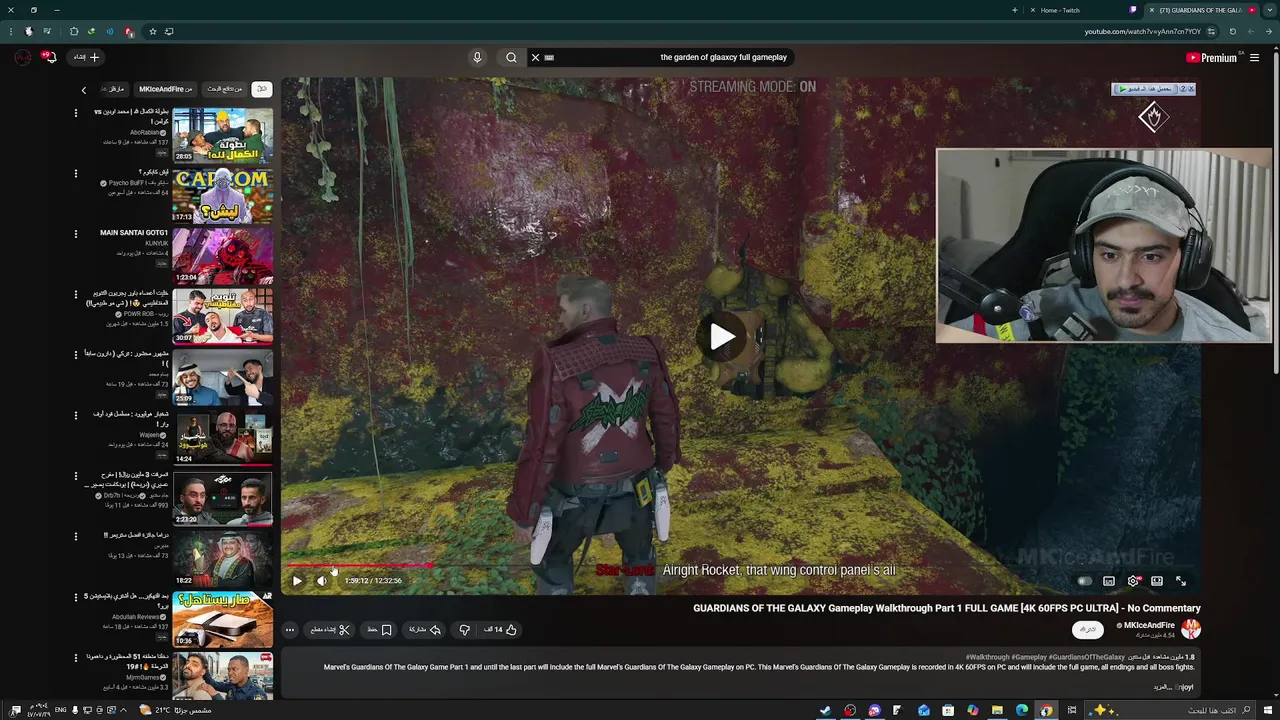Select the search-results filter chip
The width and height of the screenshot is (1280, 720).
point(224,89)
